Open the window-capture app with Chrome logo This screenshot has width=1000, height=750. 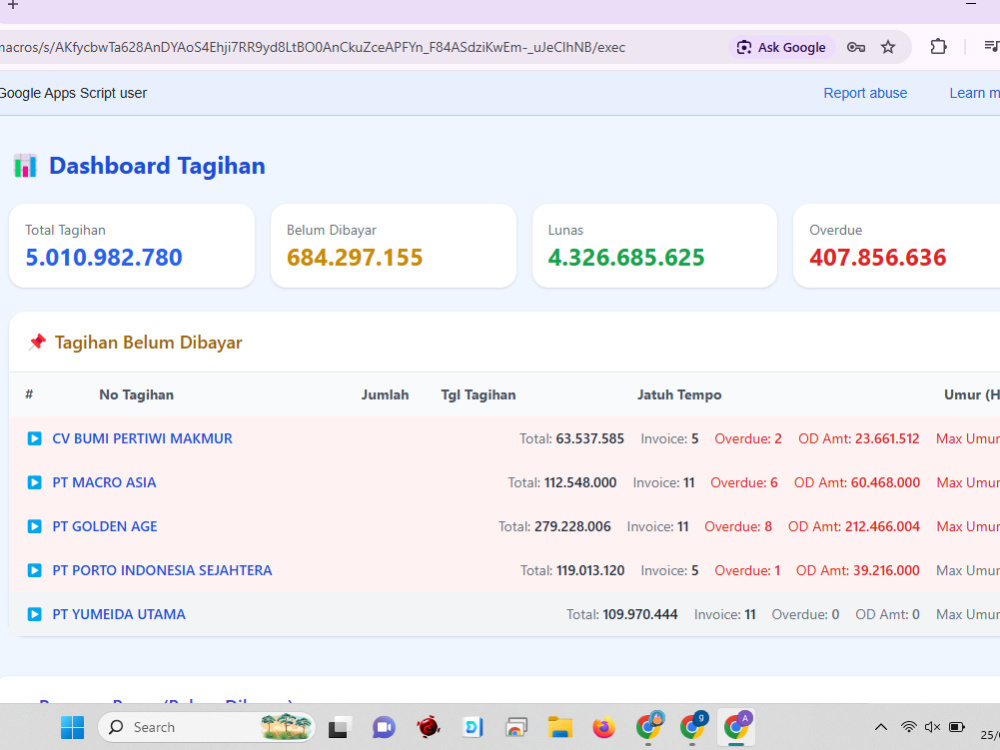(517, 727)
